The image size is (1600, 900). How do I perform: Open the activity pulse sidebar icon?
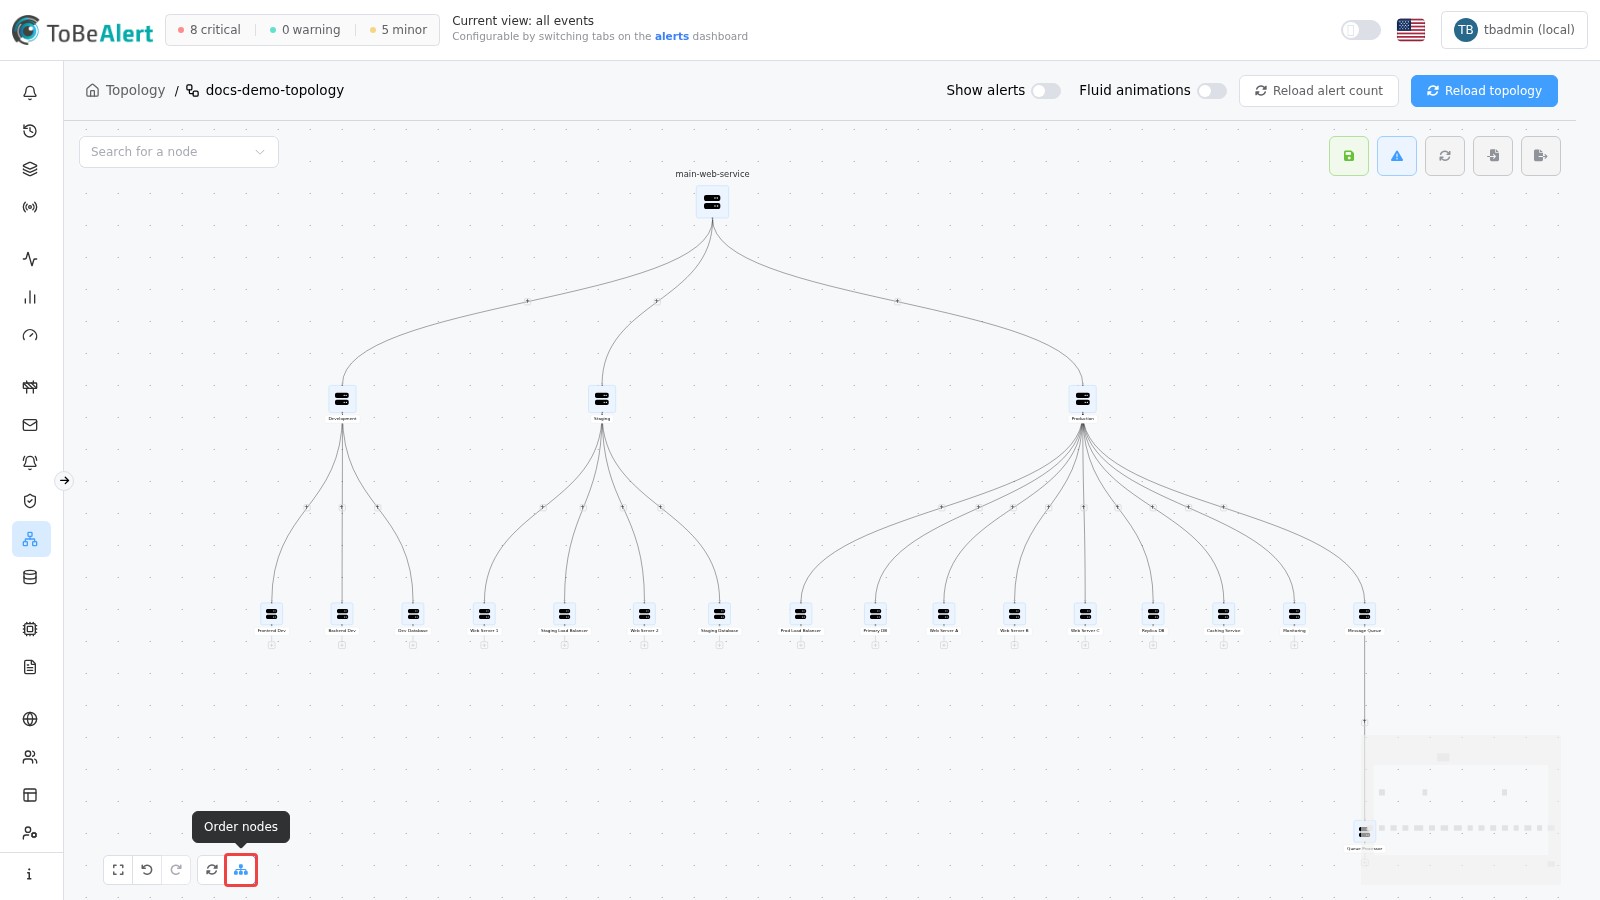pyautogui.click(x=30, y=259)
